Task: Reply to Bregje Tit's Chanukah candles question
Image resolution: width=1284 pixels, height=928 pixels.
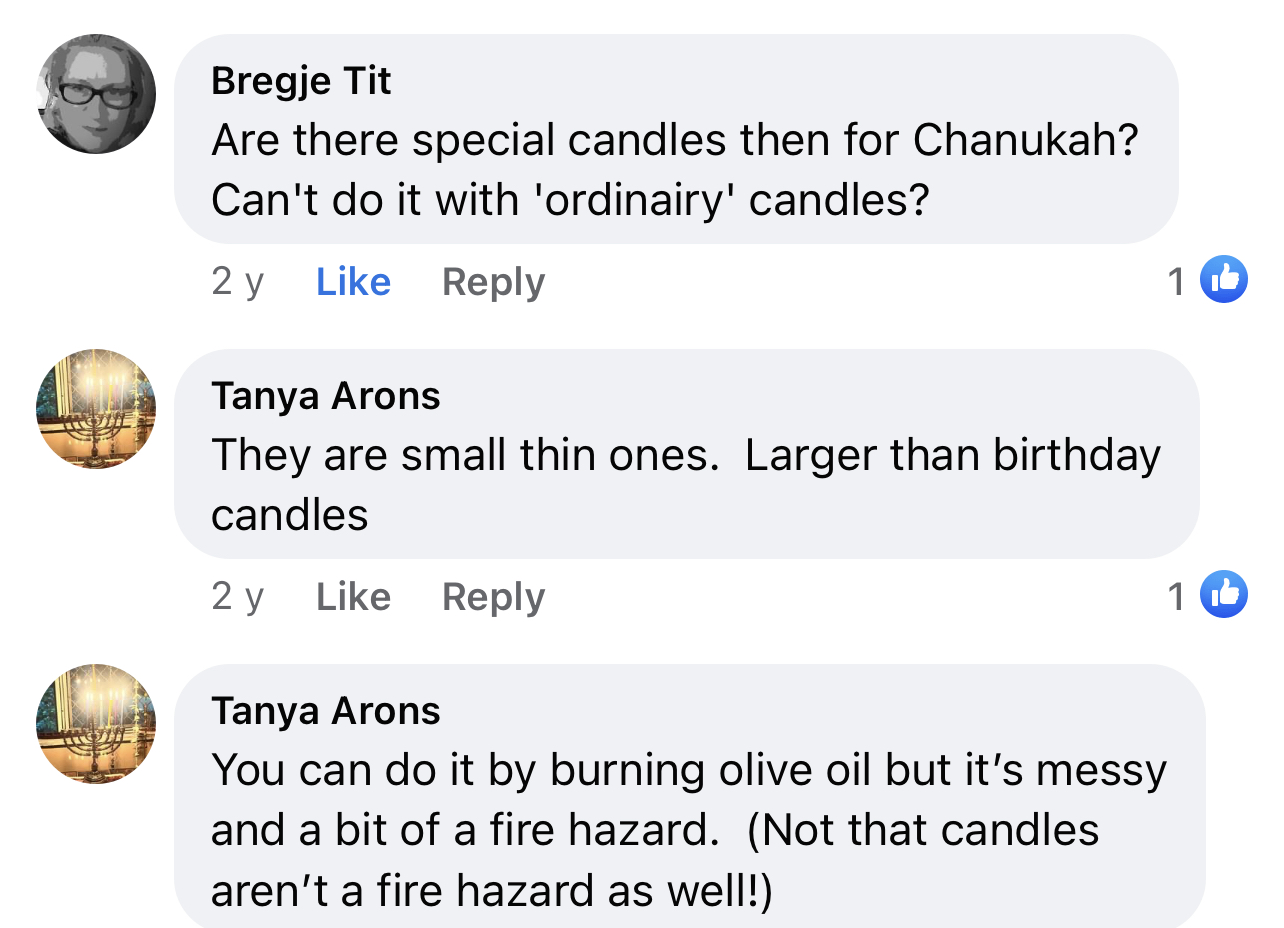Action: [493, 283]
